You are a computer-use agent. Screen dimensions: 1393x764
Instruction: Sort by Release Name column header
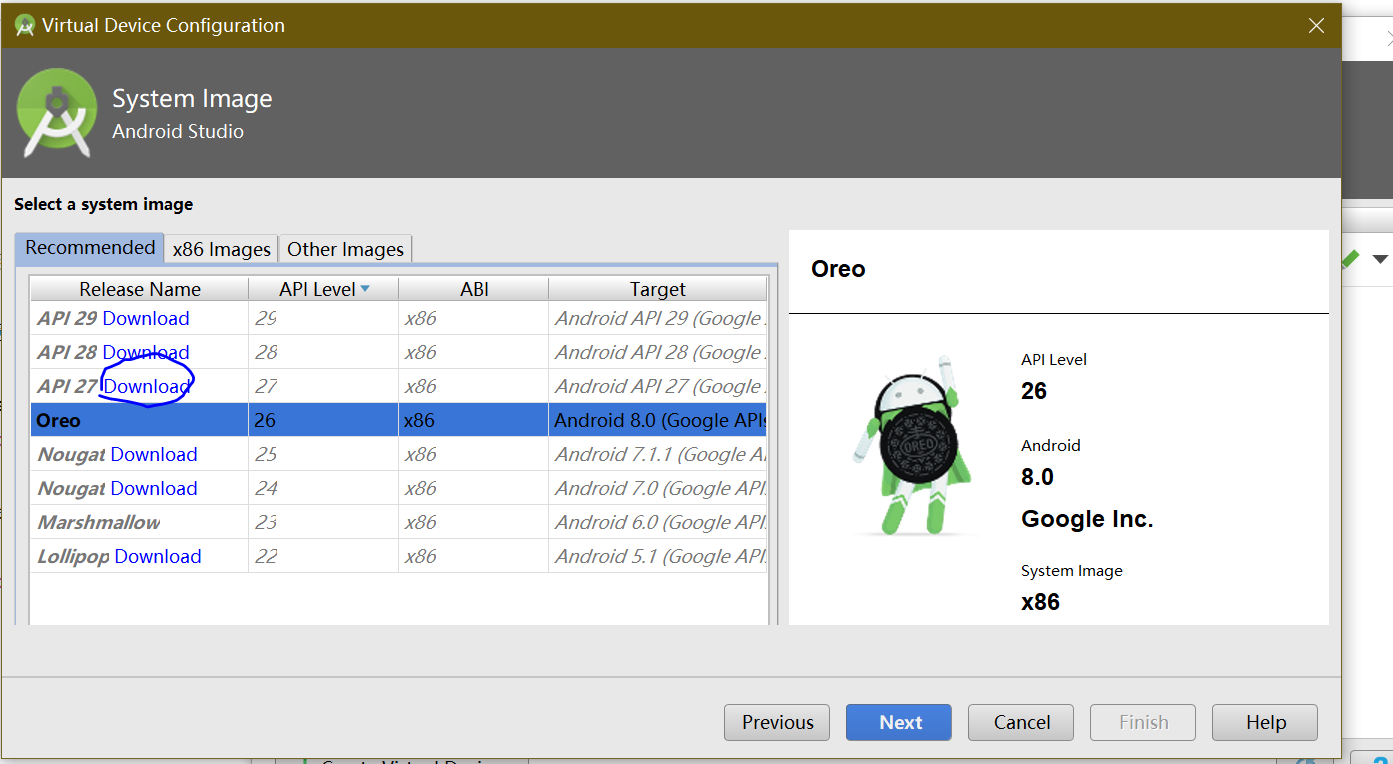(140, 289)
